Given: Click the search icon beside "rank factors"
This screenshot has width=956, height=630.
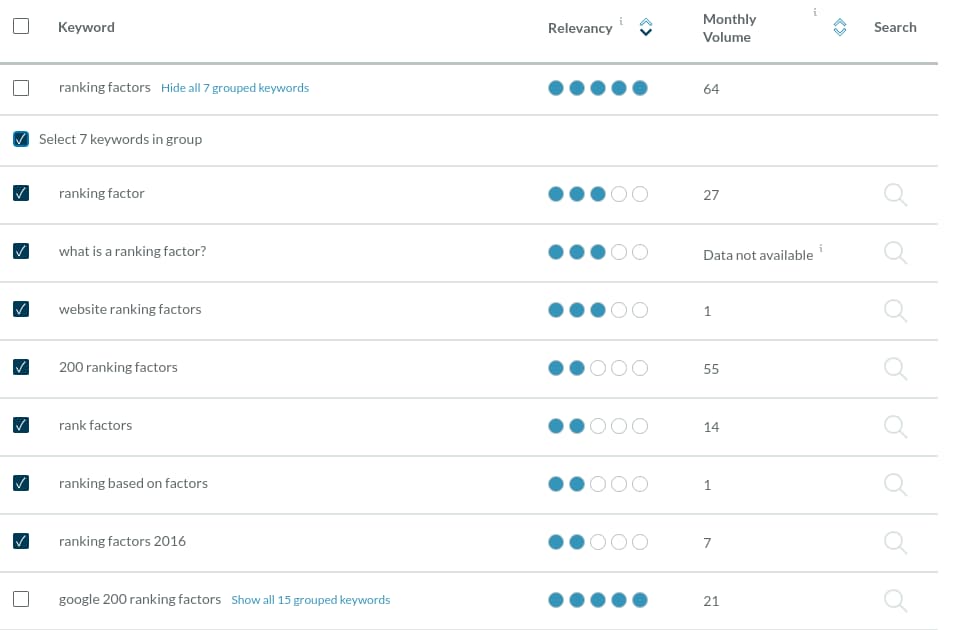Looking at the screenshot, I should pyautogui.click(x=895, y=426).
